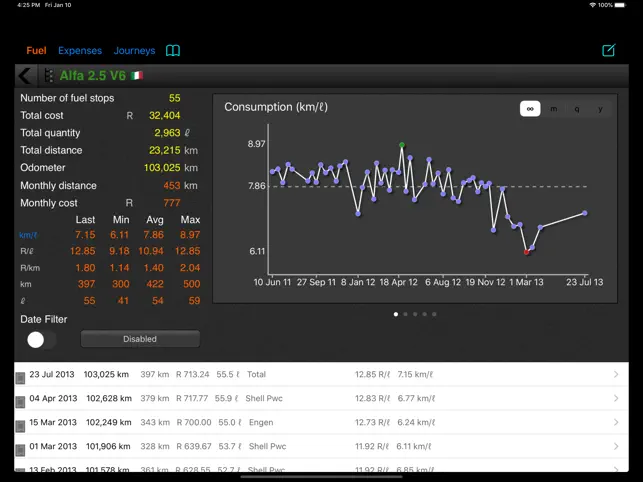Click 'Number of fuel stops' label
Image resolution: width=643 pixels, height=482 pixels.
[67, 98]
